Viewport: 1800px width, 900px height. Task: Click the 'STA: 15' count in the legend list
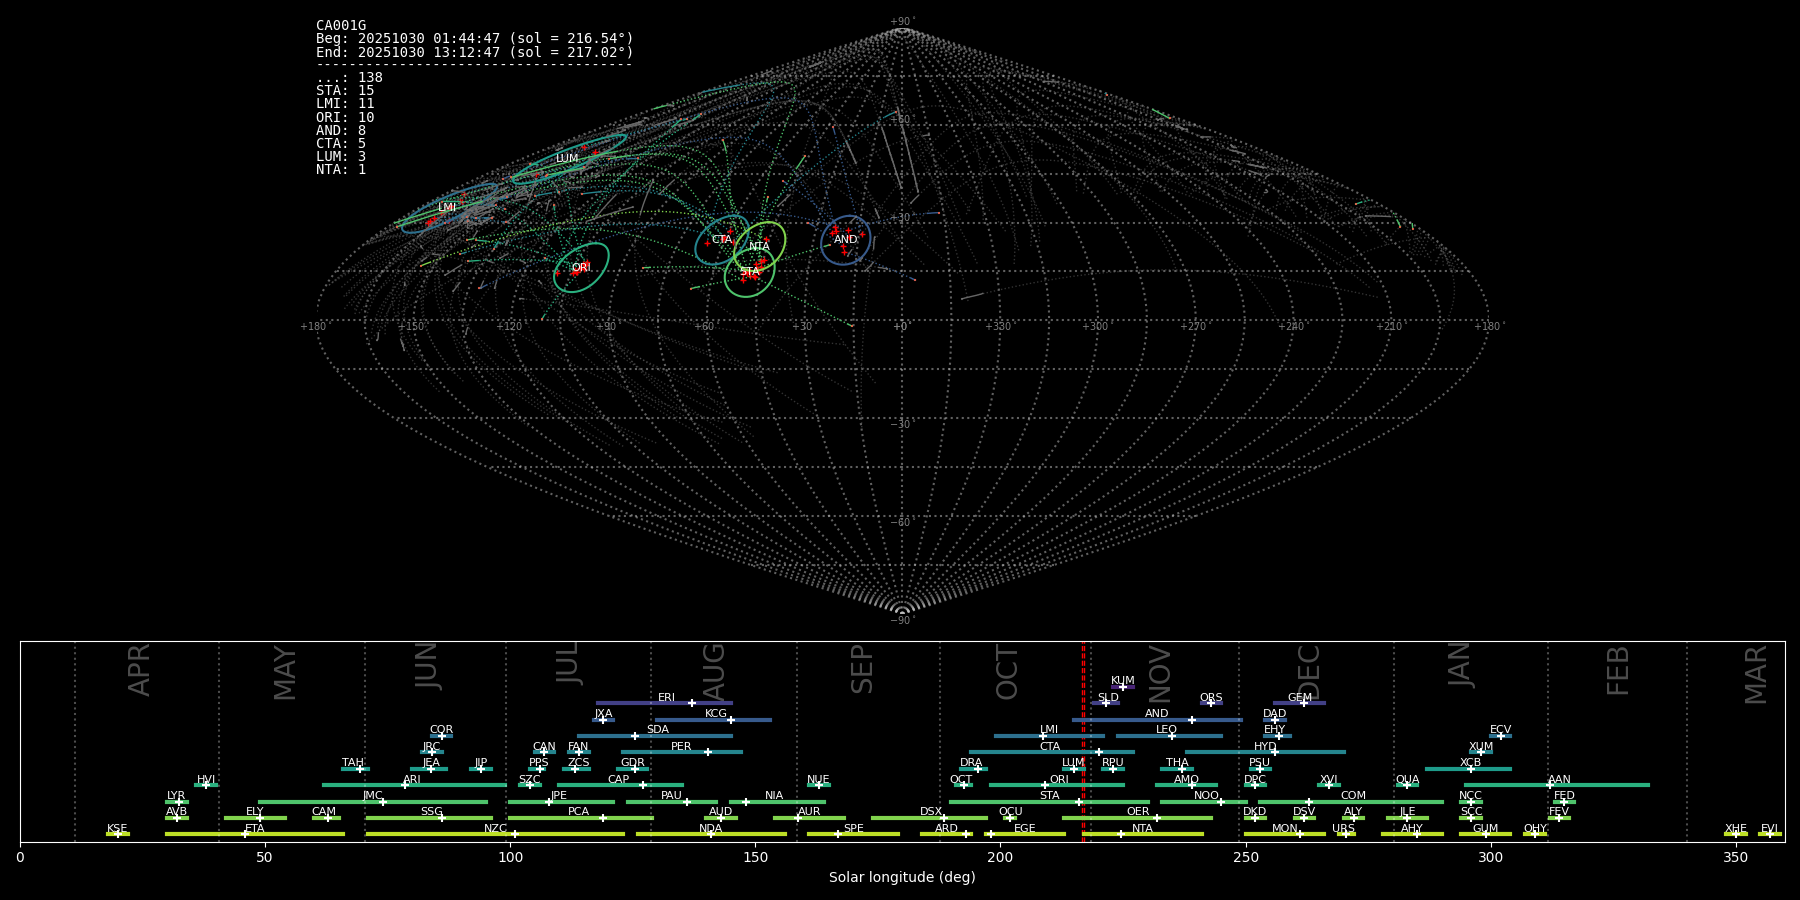[x=345, y=91]
